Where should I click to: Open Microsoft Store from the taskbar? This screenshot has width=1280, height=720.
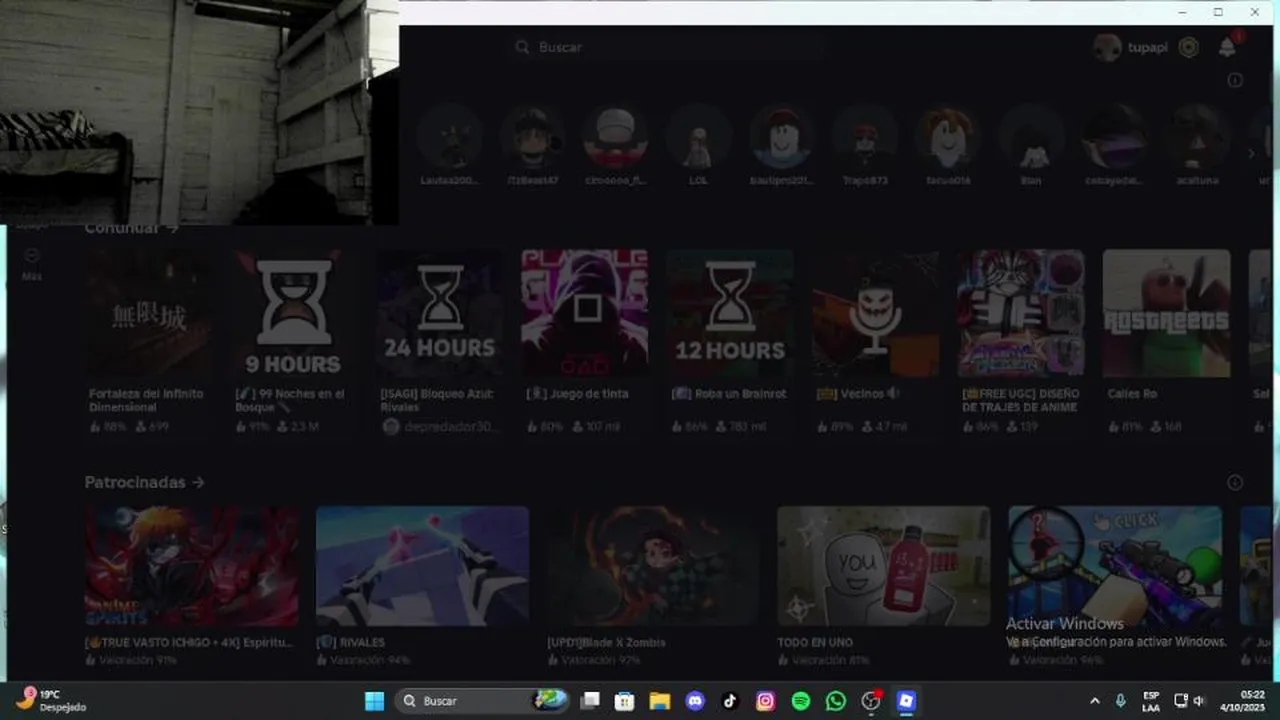(x=625, y=701)
